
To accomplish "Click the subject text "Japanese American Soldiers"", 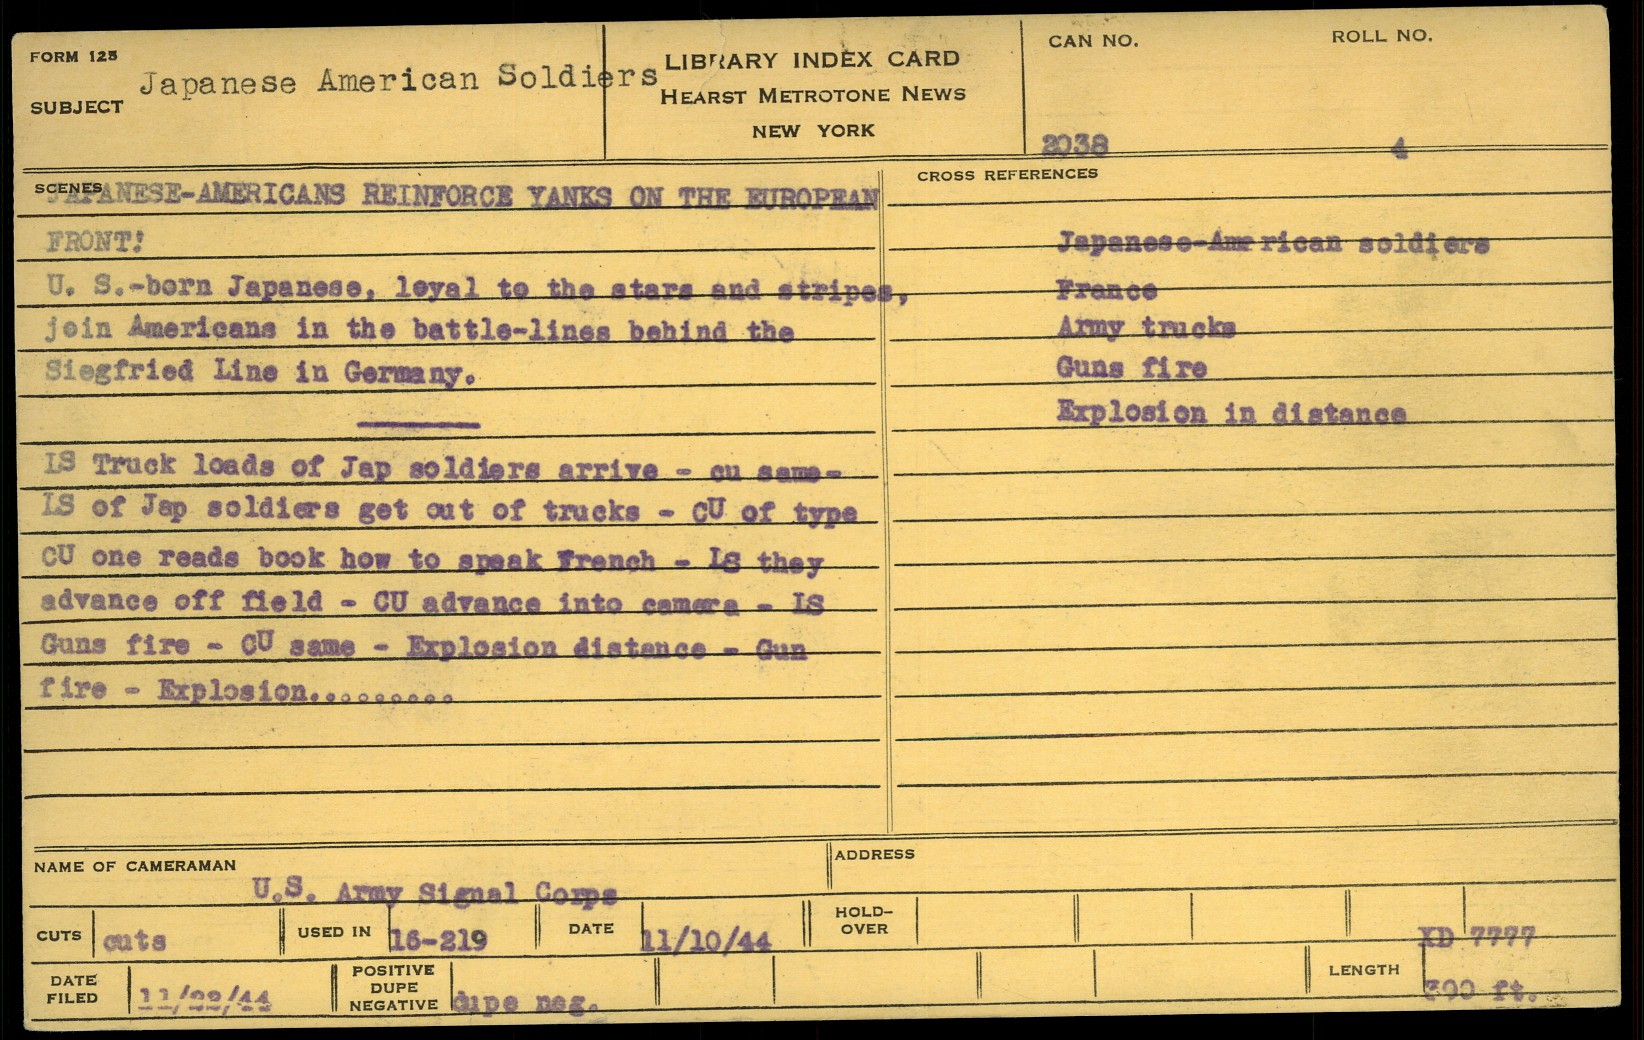I will click(398, 79).
